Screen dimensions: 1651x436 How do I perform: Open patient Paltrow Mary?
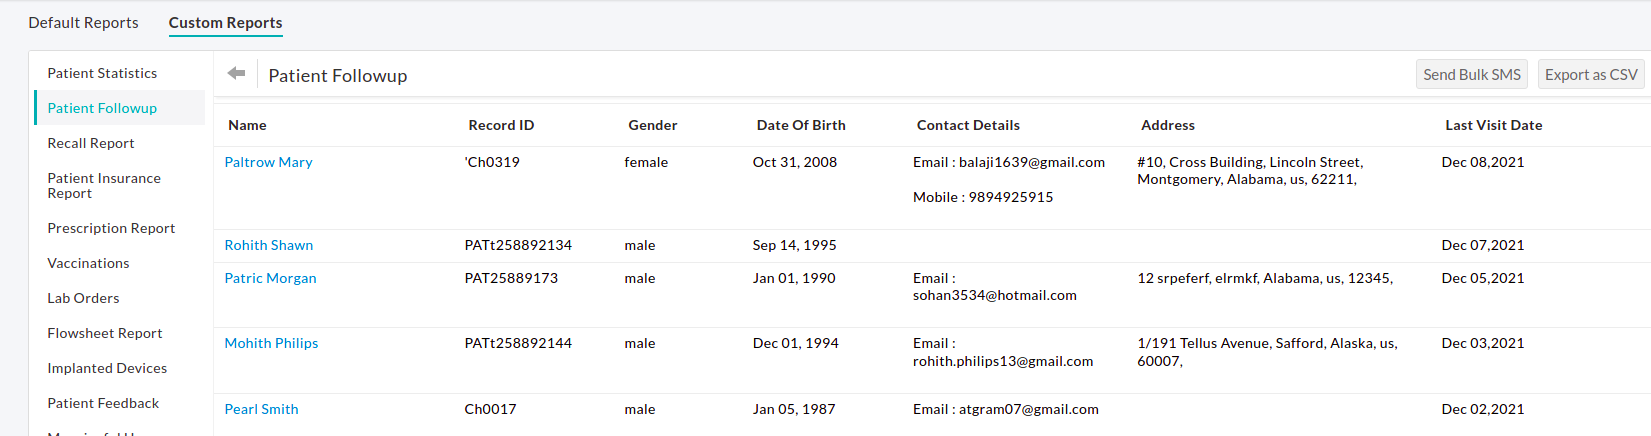point(268,162)
